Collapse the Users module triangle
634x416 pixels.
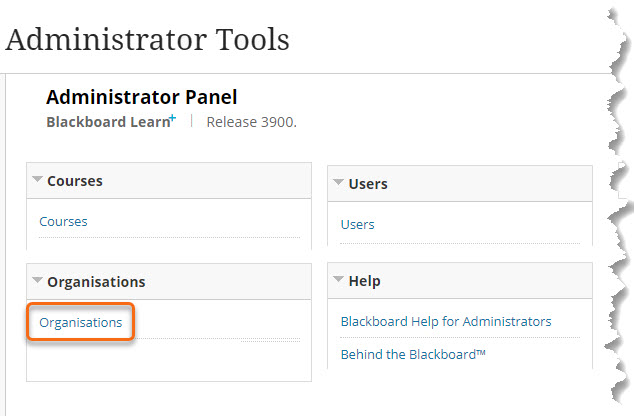pos(338,182)
